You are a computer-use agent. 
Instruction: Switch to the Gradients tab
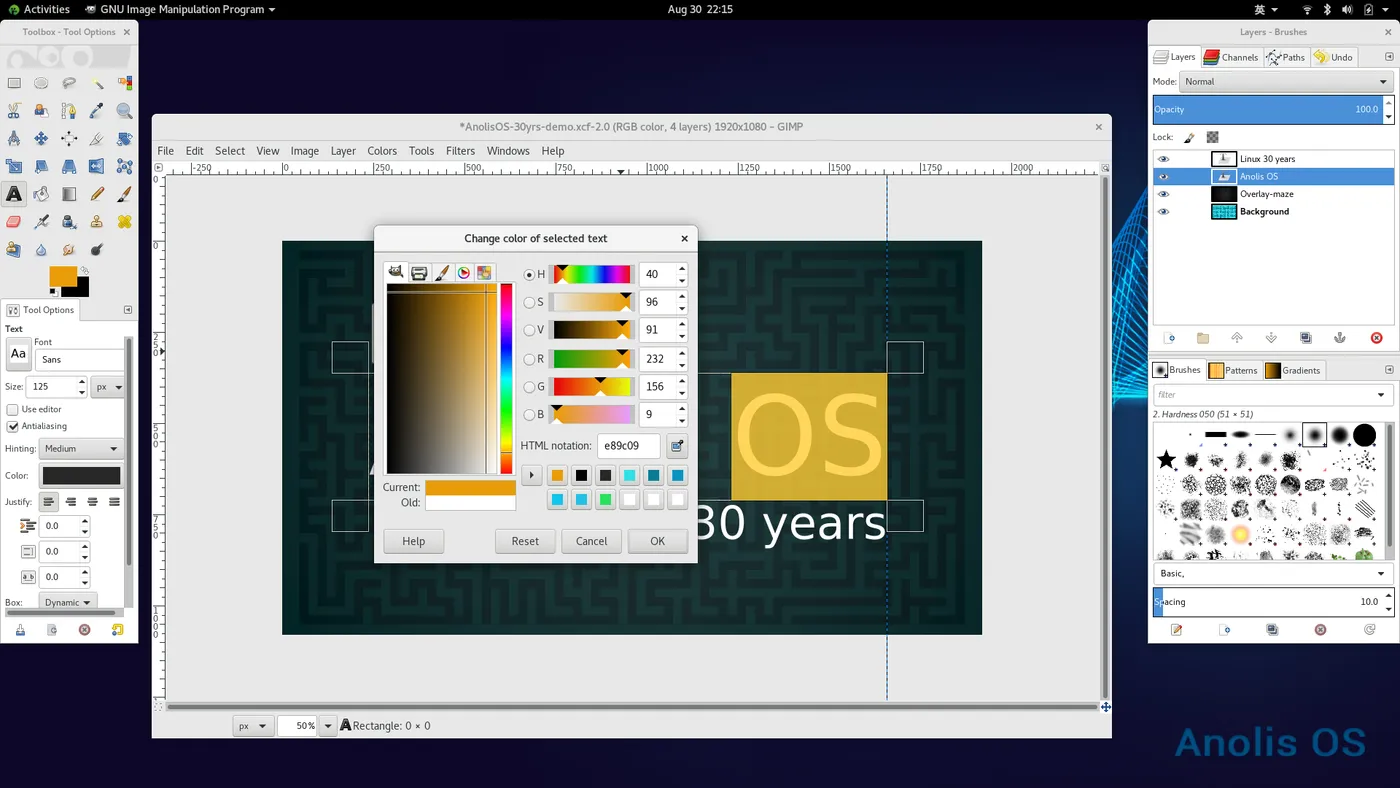pyautogui.click(x=1293, y=370)
